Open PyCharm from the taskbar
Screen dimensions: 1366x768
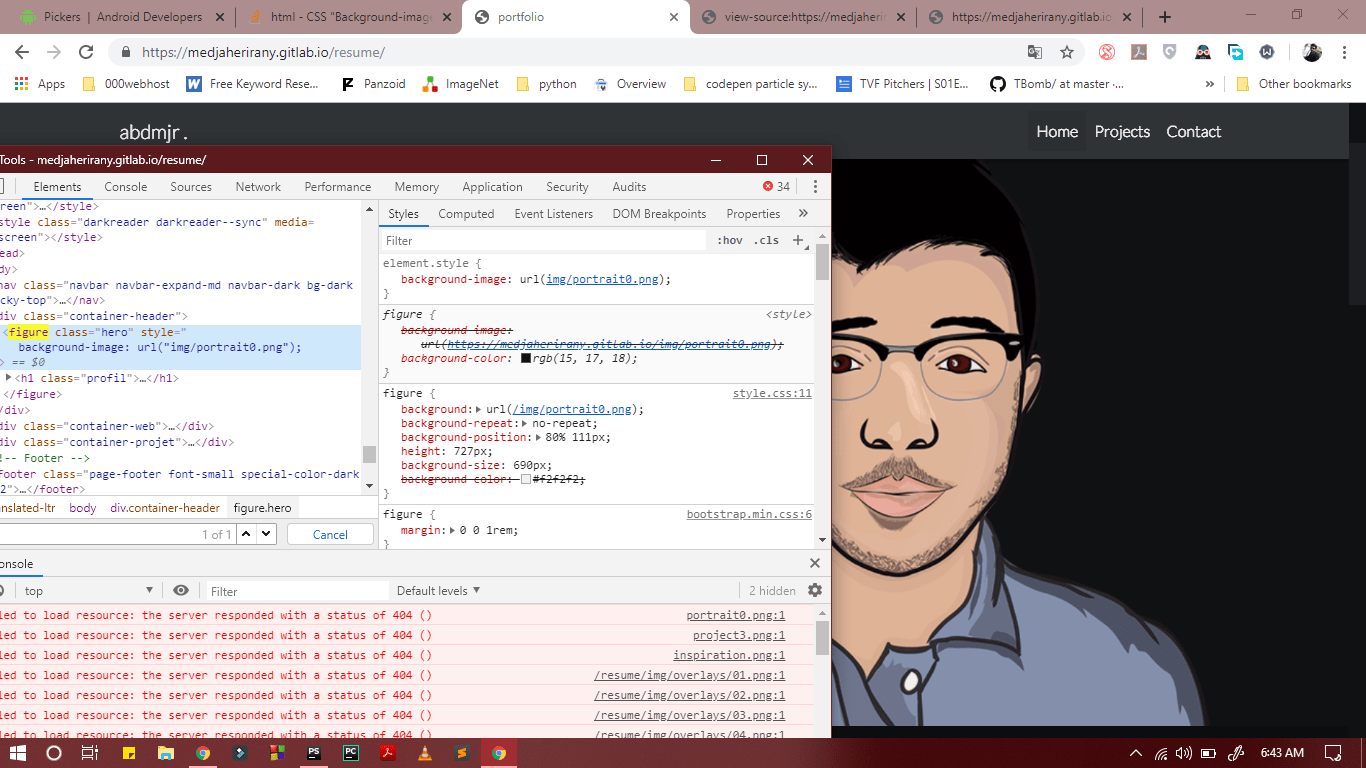click(351, 753)
